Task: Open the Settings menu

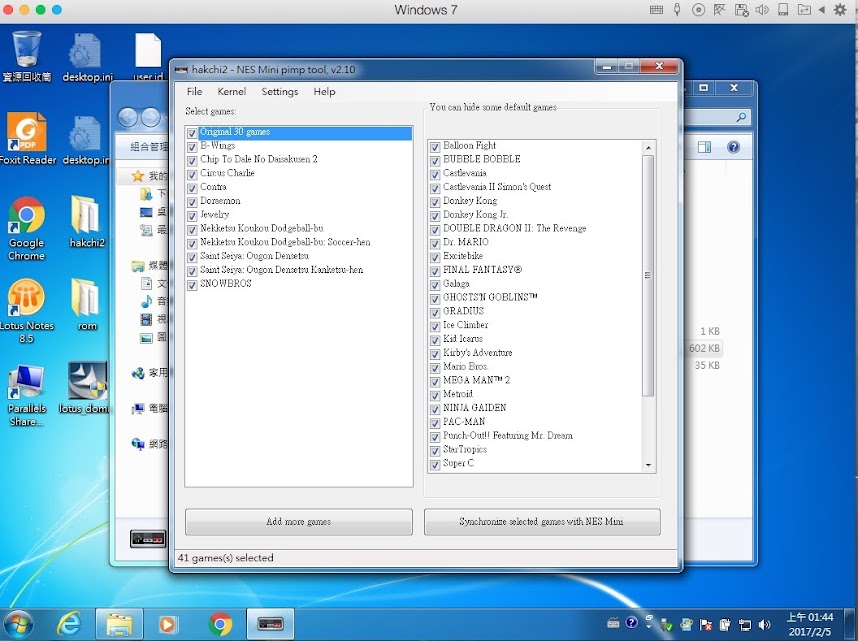Action: [x=280, y=91]
